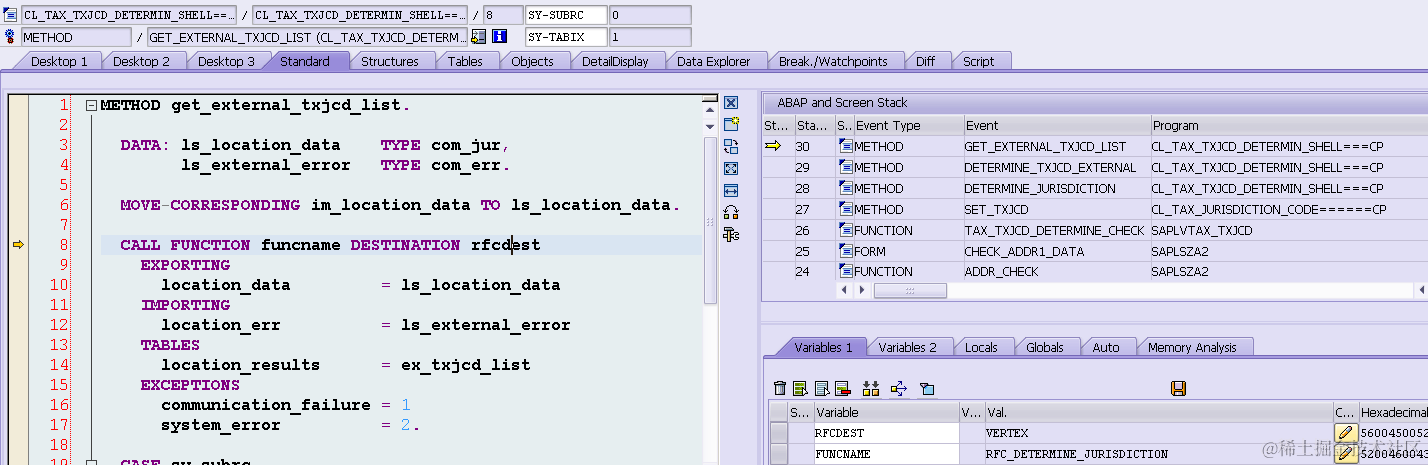Click the stack icon for the CHECK_ADDR1_DATA row
This screenshot has width=1428, height=465.
pyautogui.click(x=845, y=251)
